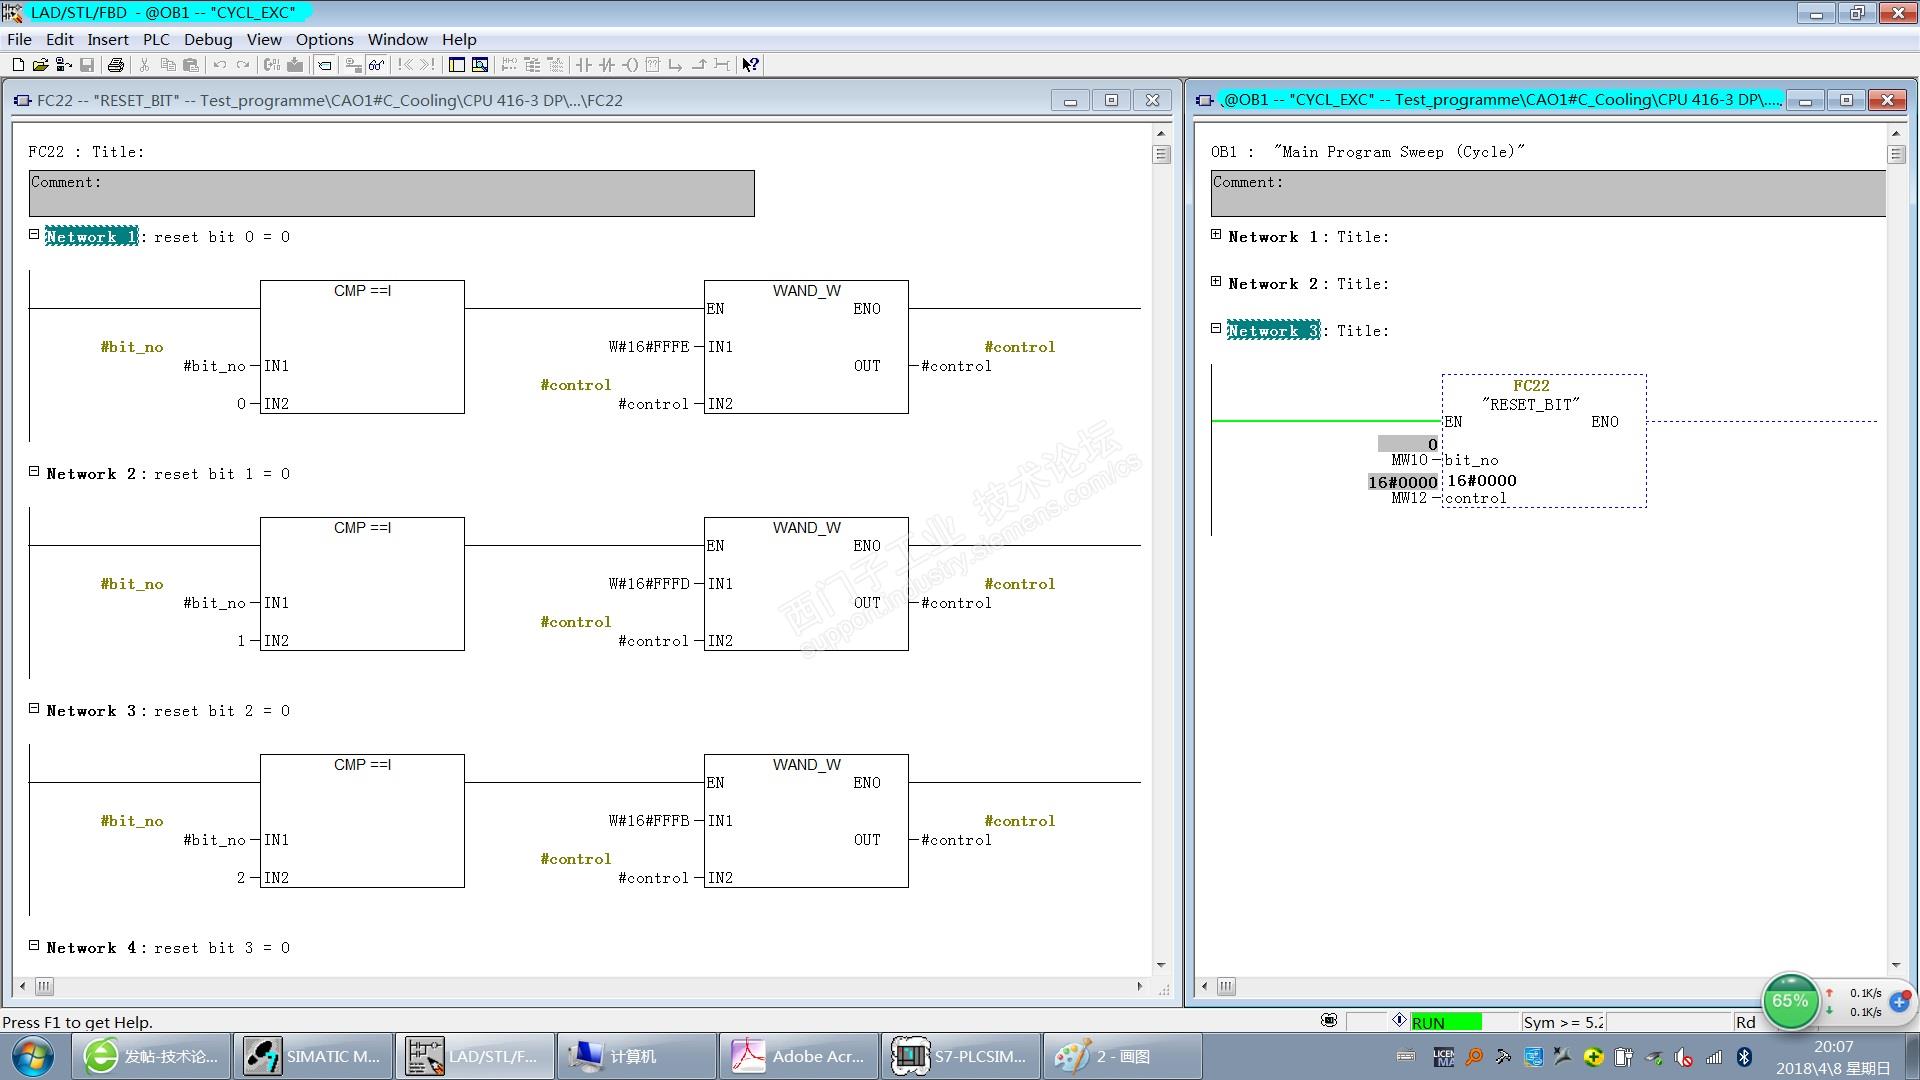Open S7-PLCSIM from the taskbar
The image size is (1920, 1080).
[960, 1056]
